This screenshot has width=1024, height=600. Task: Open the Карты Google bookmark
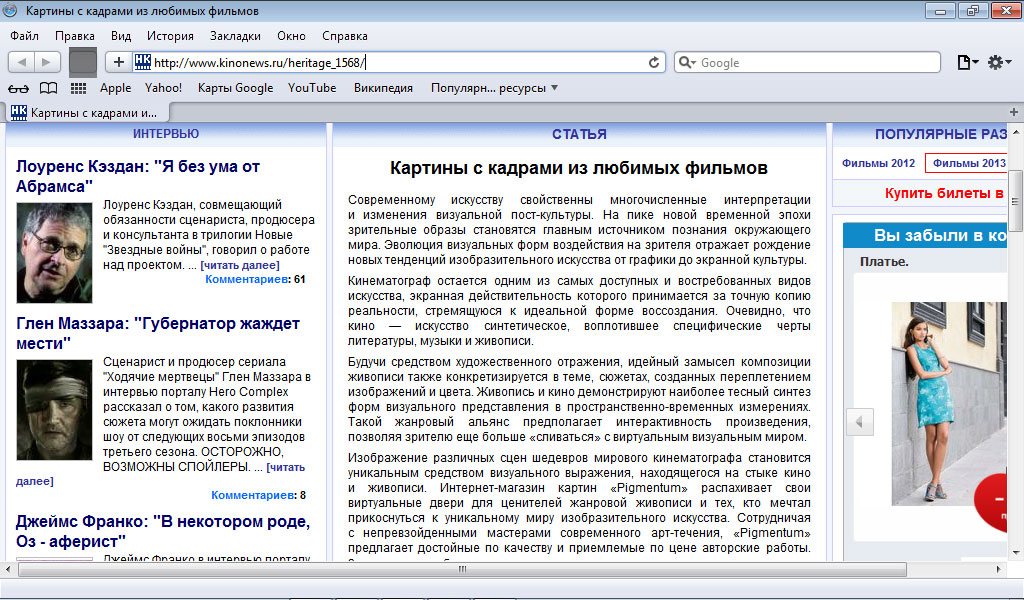point(235,88)
